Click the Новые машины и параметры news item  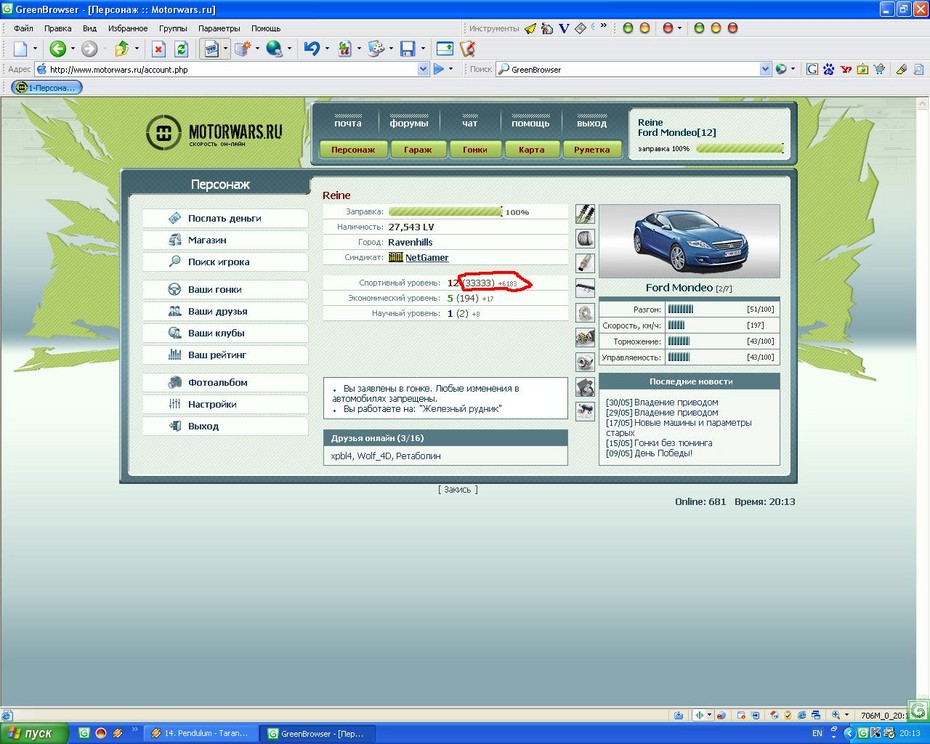pos(679,428)
